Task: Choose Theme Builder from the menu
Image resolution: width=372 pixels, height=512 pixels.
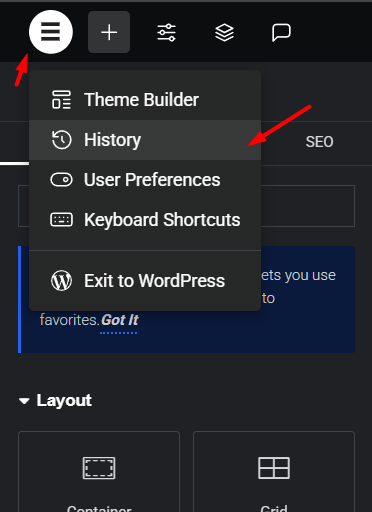Action: pyautogui.click(x=145, y=100)
